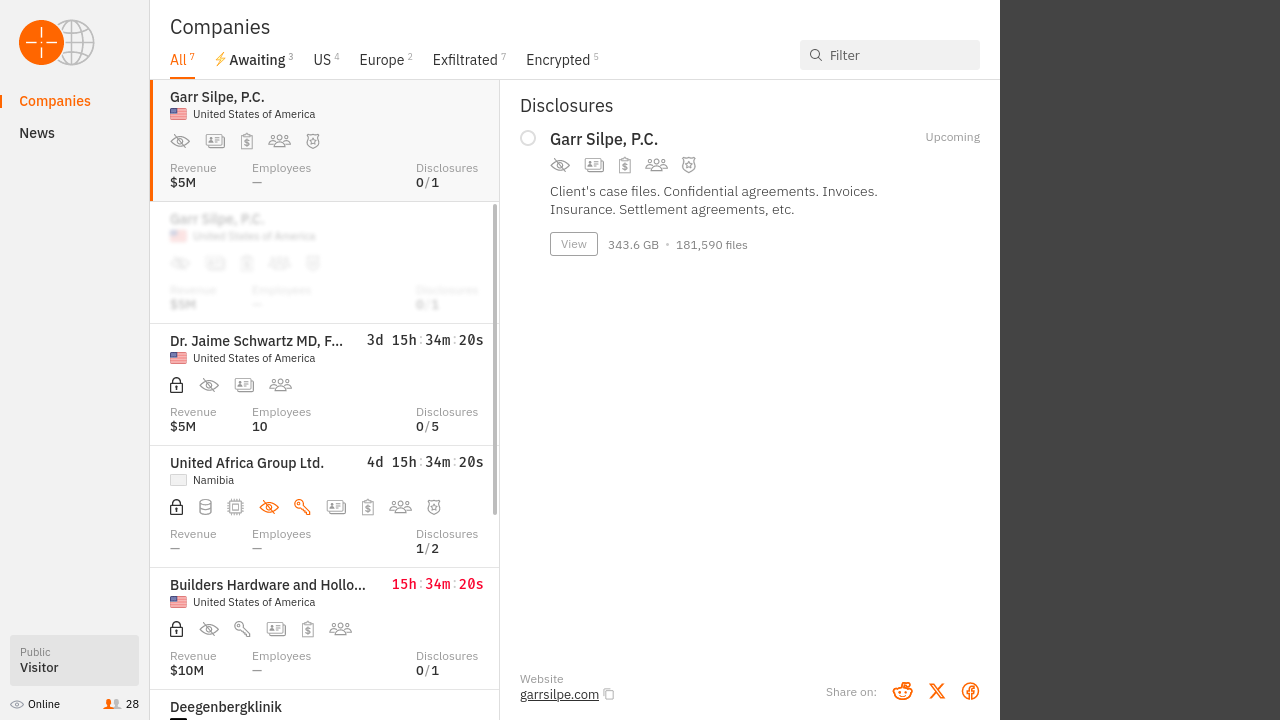This screenshot has width=1280, height=720.
Task: Select the Garr Silpe disclosure radio button
Action: [528, 138]
